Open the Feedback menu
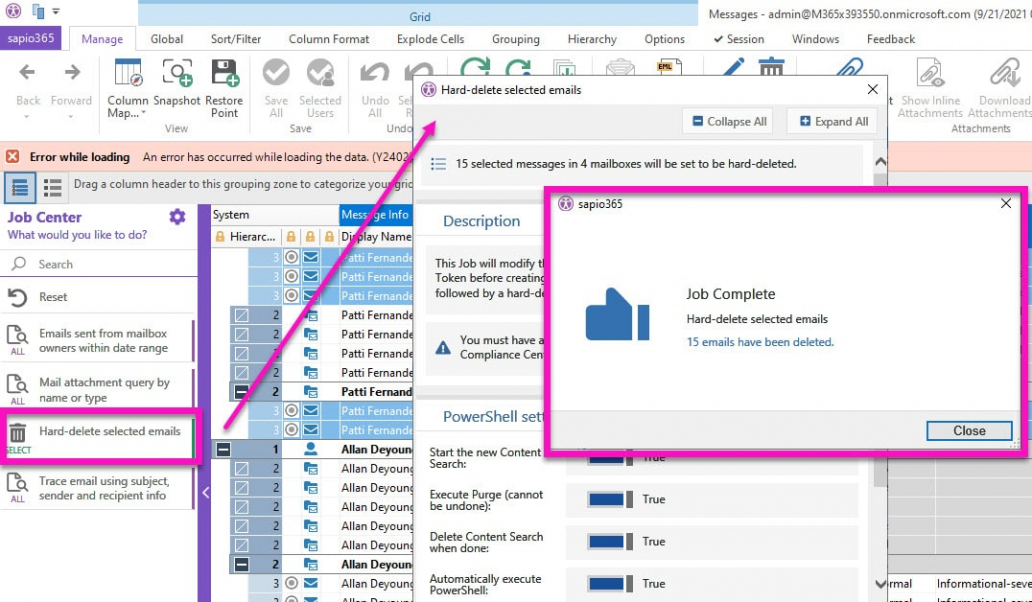This screenshot has height=602, width=1032. 890,39
